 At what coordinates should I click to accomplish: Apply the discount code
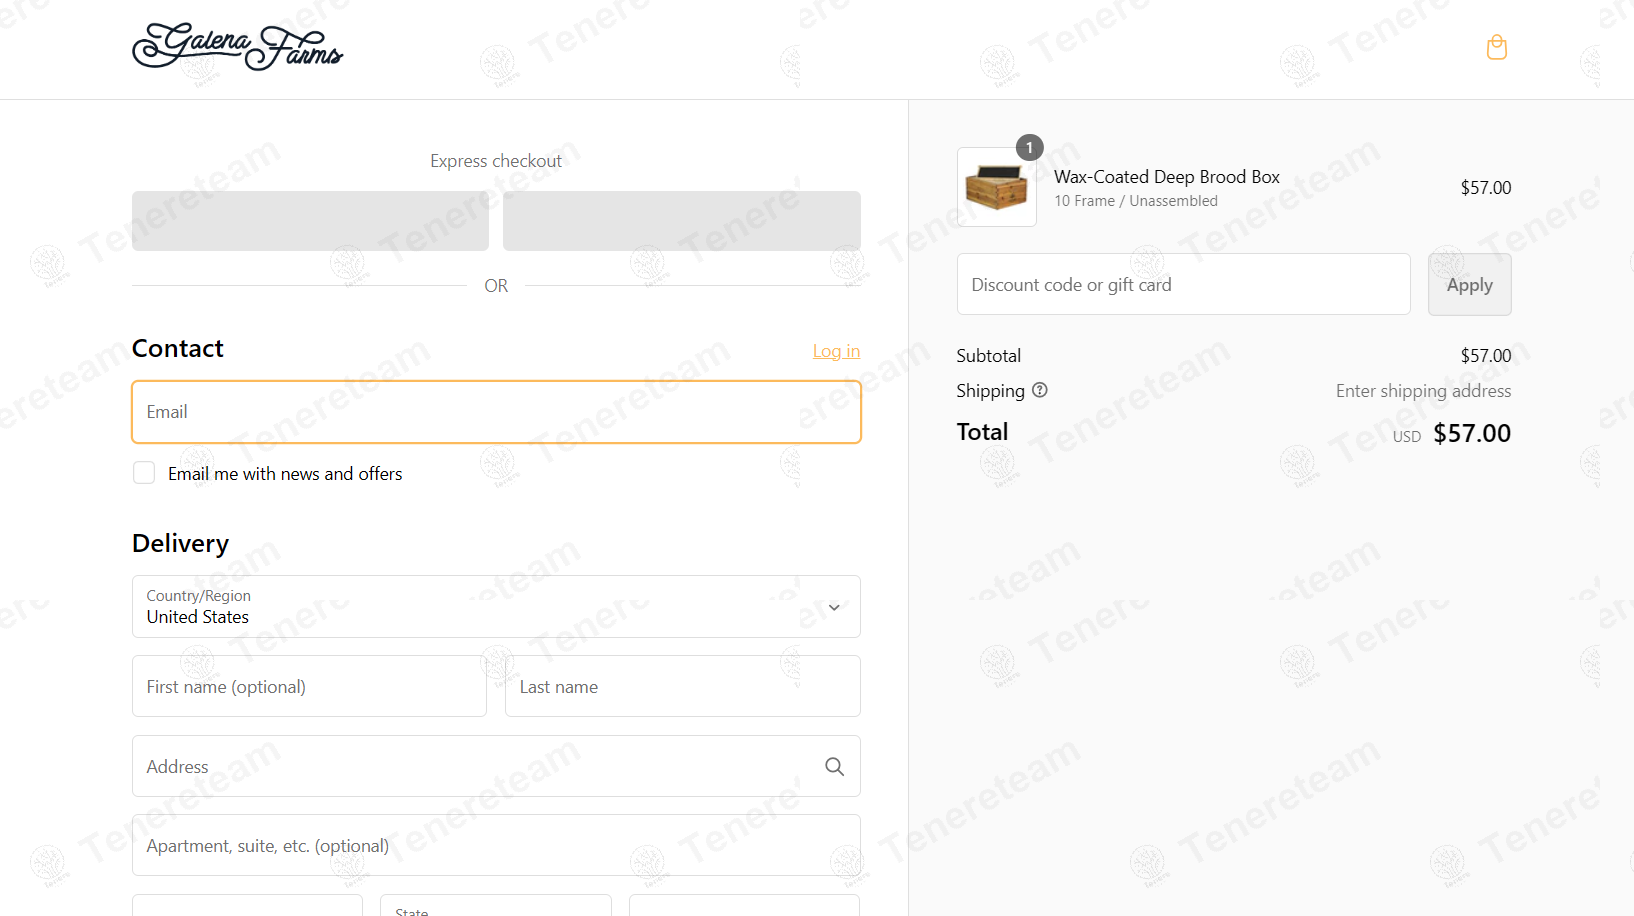click(1469, 284)
